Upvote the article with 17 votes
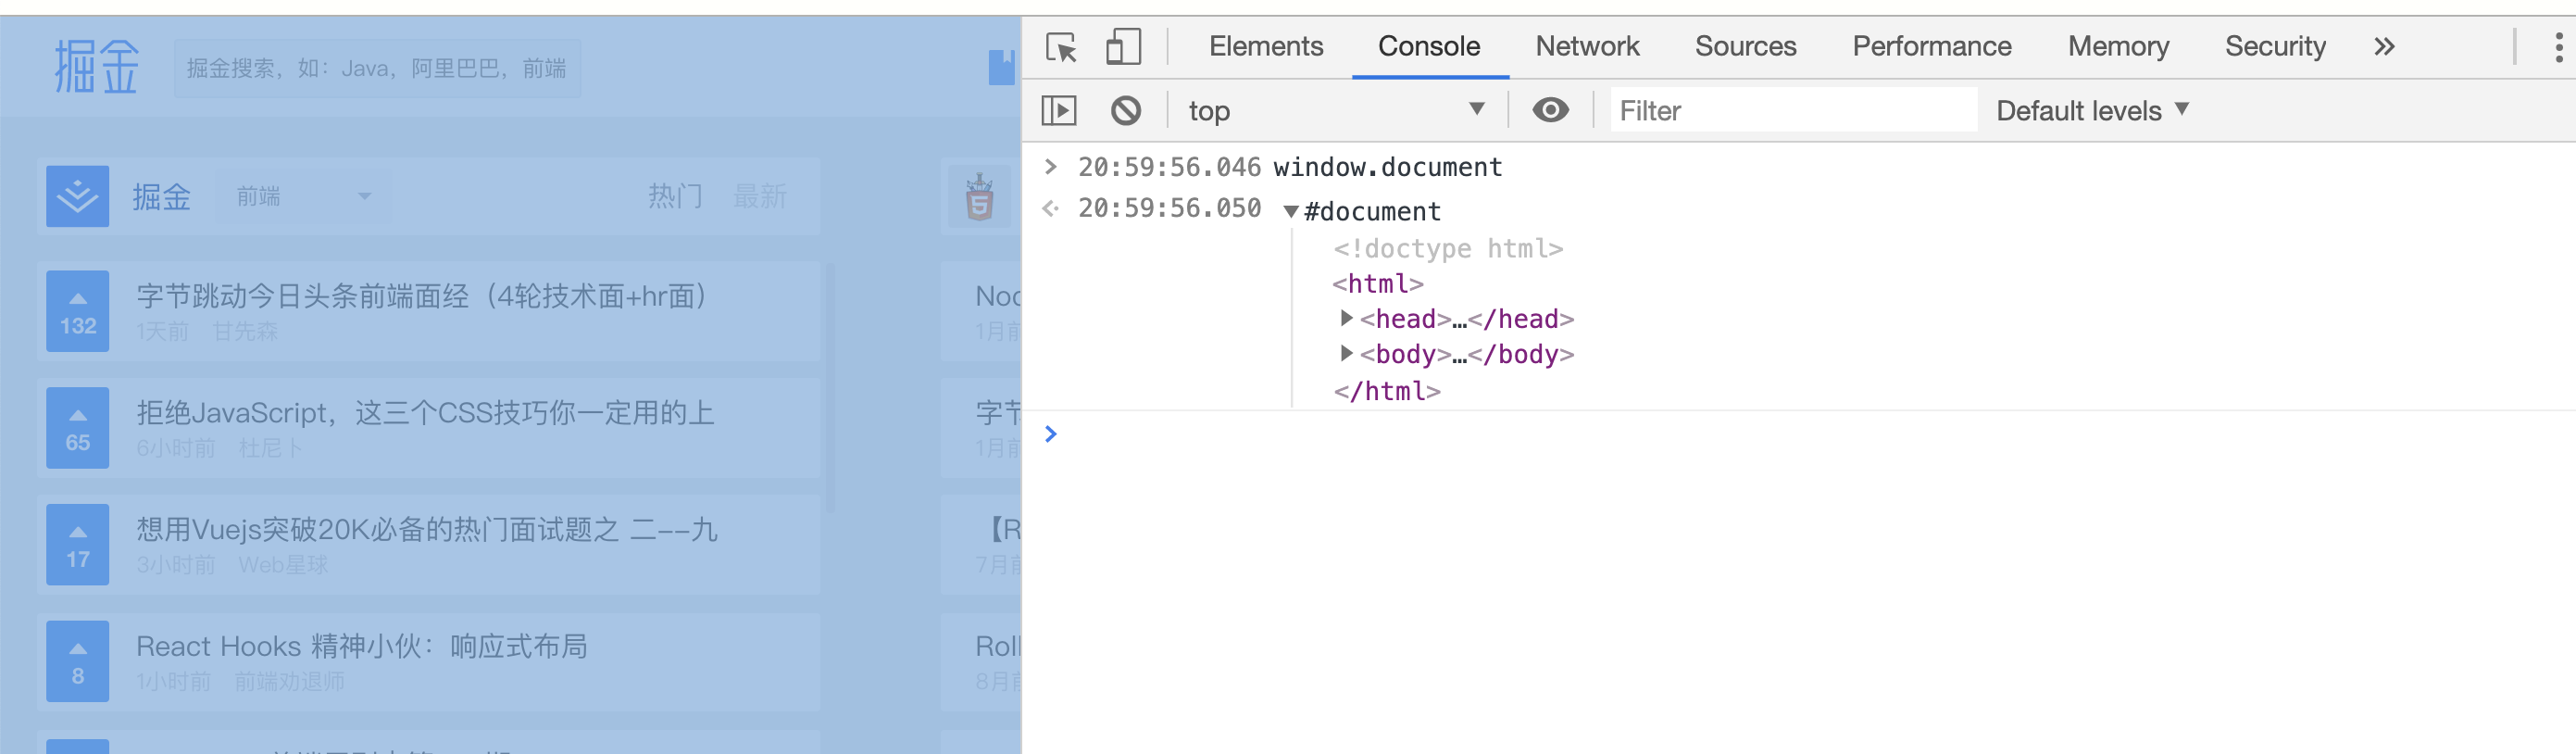 [x=77, y=545]
